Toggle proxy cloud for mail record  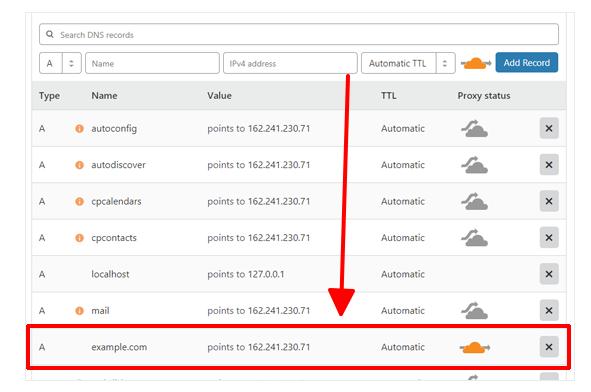475,311
